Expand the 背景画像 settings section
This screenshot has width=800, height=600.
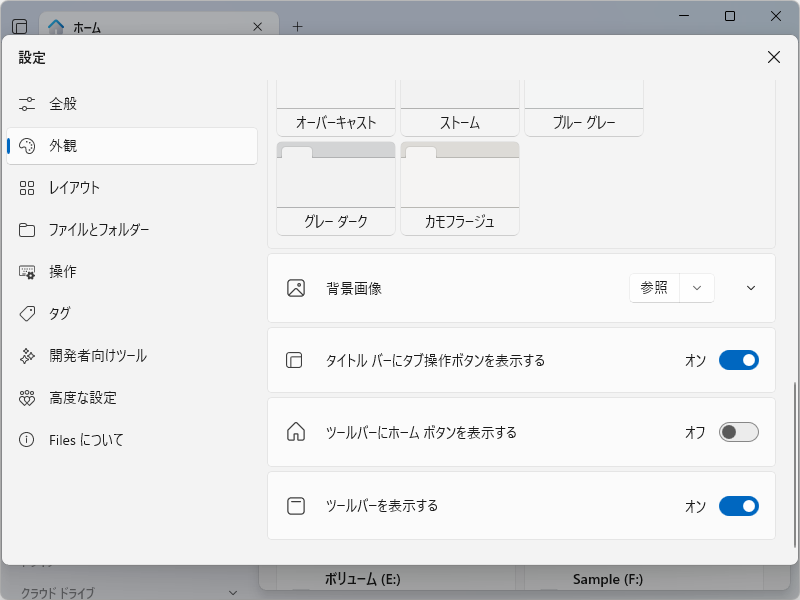coord(748,288)
